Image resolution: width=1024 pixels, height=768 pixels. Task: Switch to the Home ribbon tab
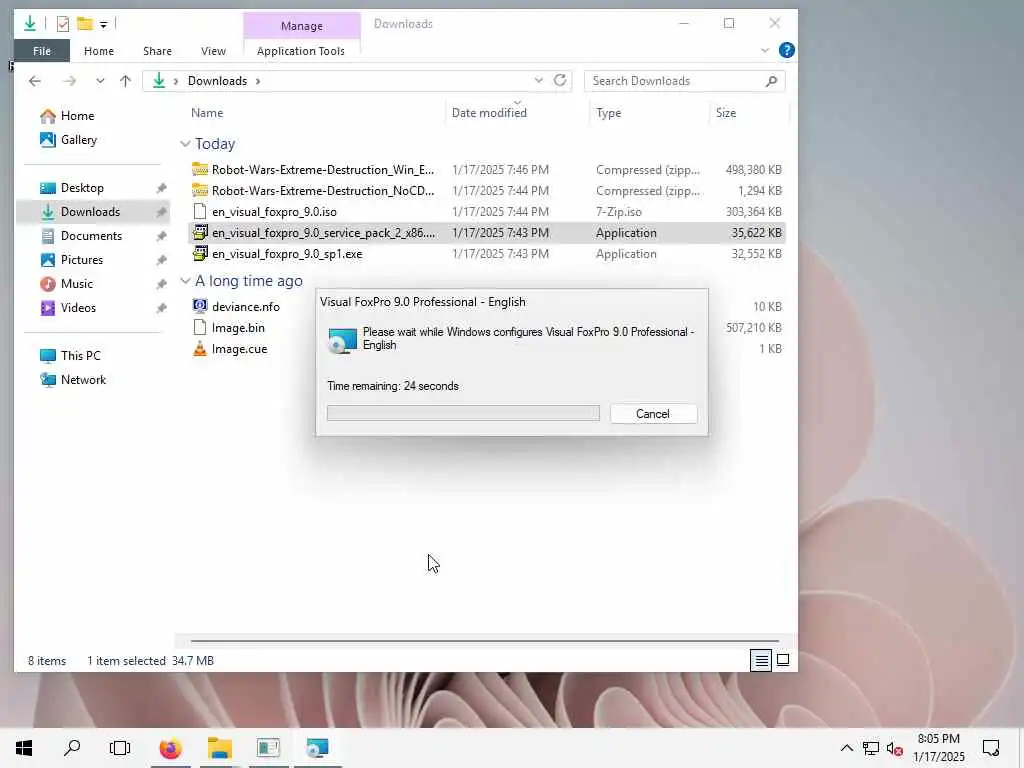click(x=99, y=51)
